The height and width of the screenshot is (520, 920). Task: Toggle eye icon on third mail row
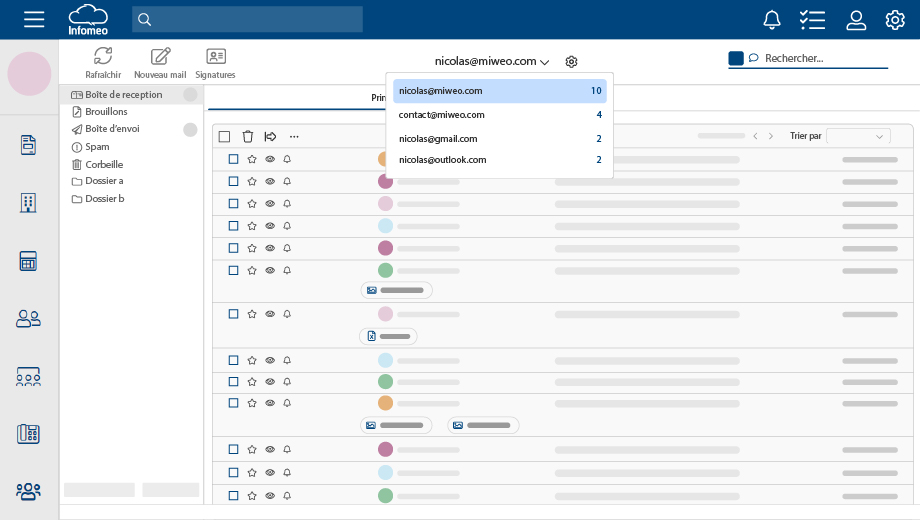pos(270,204)
